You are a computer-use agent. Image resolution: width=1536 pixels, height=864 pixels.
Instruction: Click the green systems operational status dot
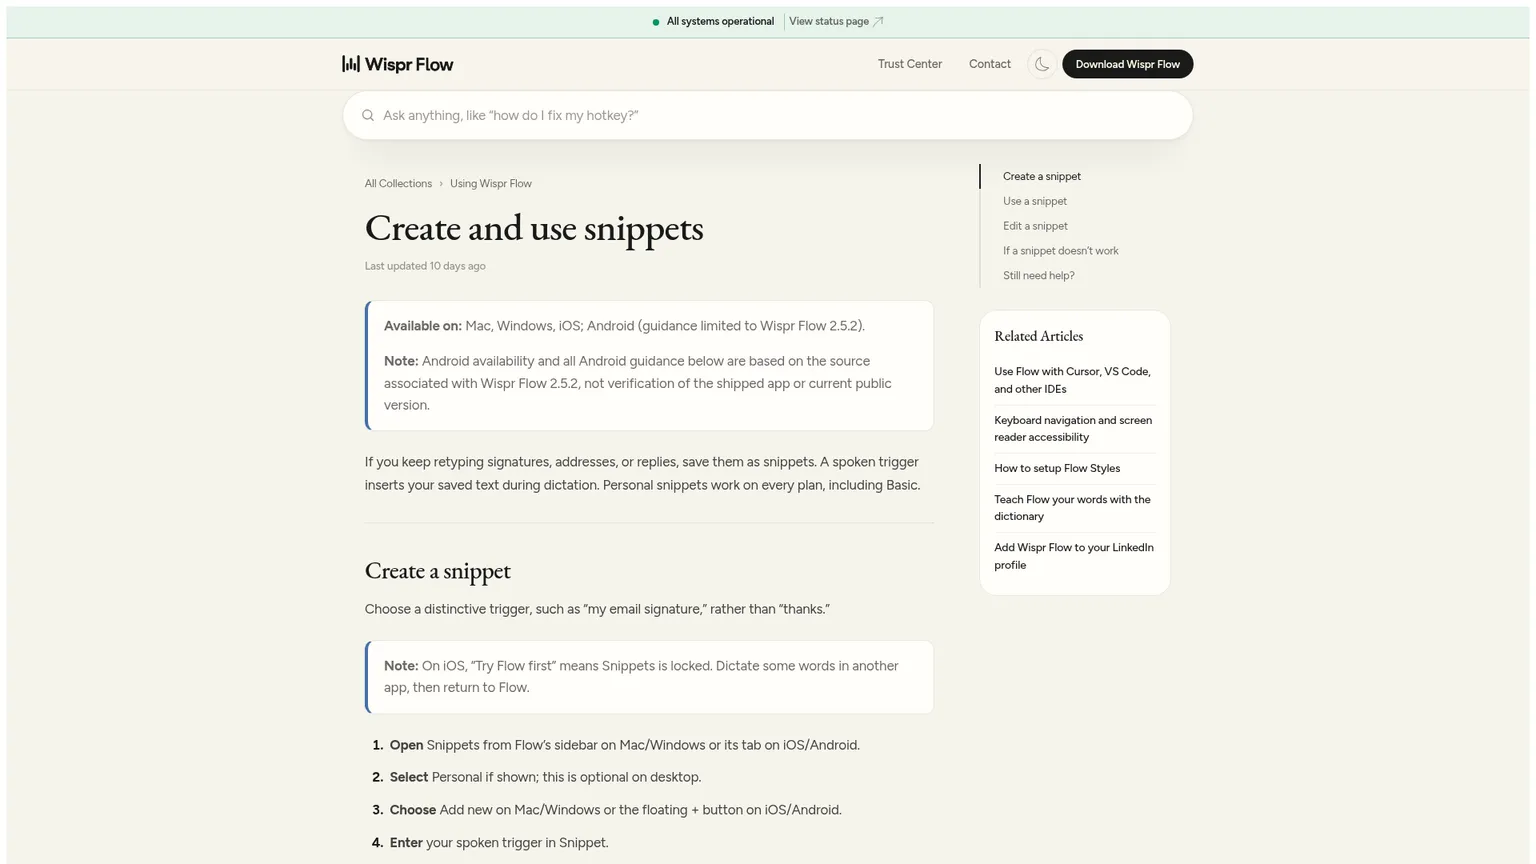tap(656, 22)
